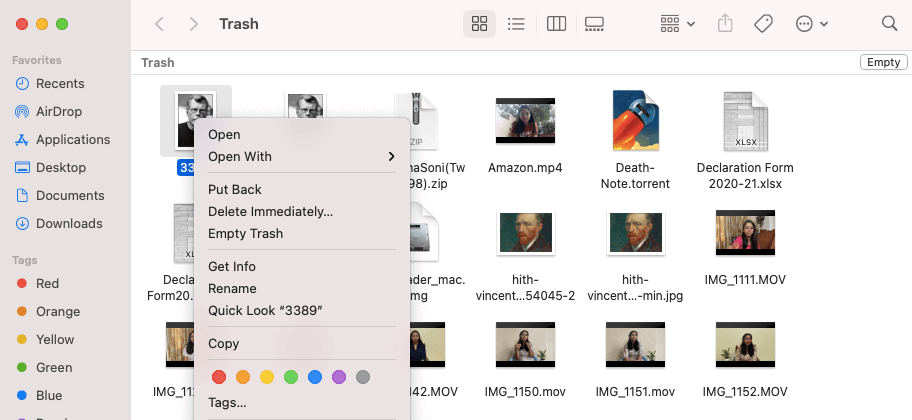Switch to gallery view in toolbar

pos(594,24)
